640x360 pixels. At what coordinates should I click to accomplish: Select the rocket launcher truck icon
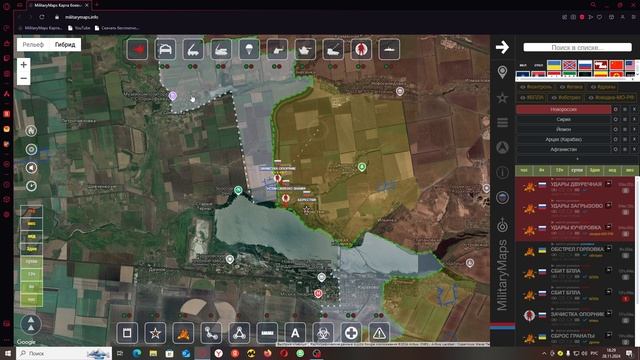tap(193, 49)
